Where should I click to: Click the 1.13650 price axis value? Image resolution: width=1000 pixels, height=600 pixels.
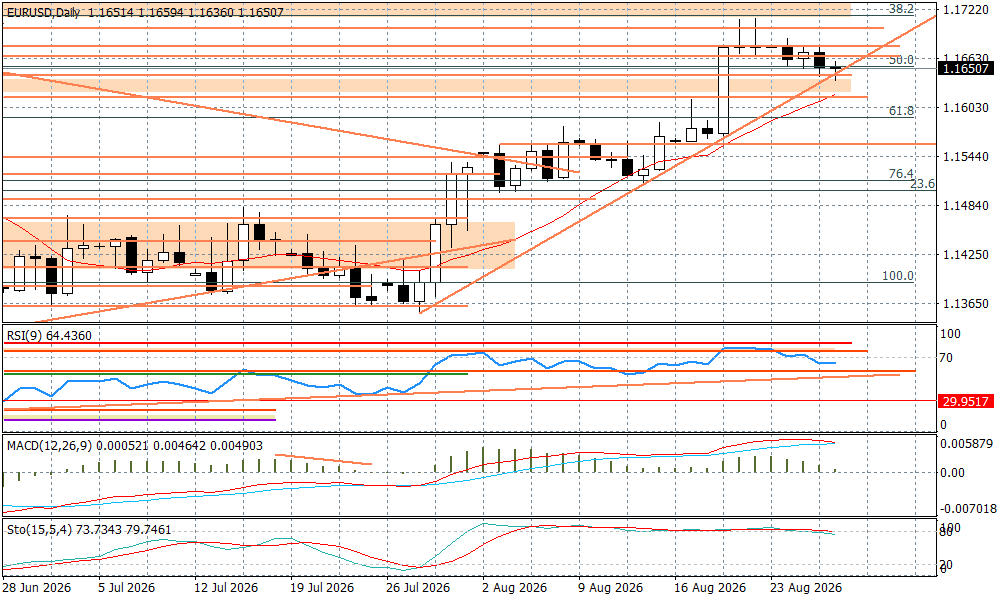point(966,304)
